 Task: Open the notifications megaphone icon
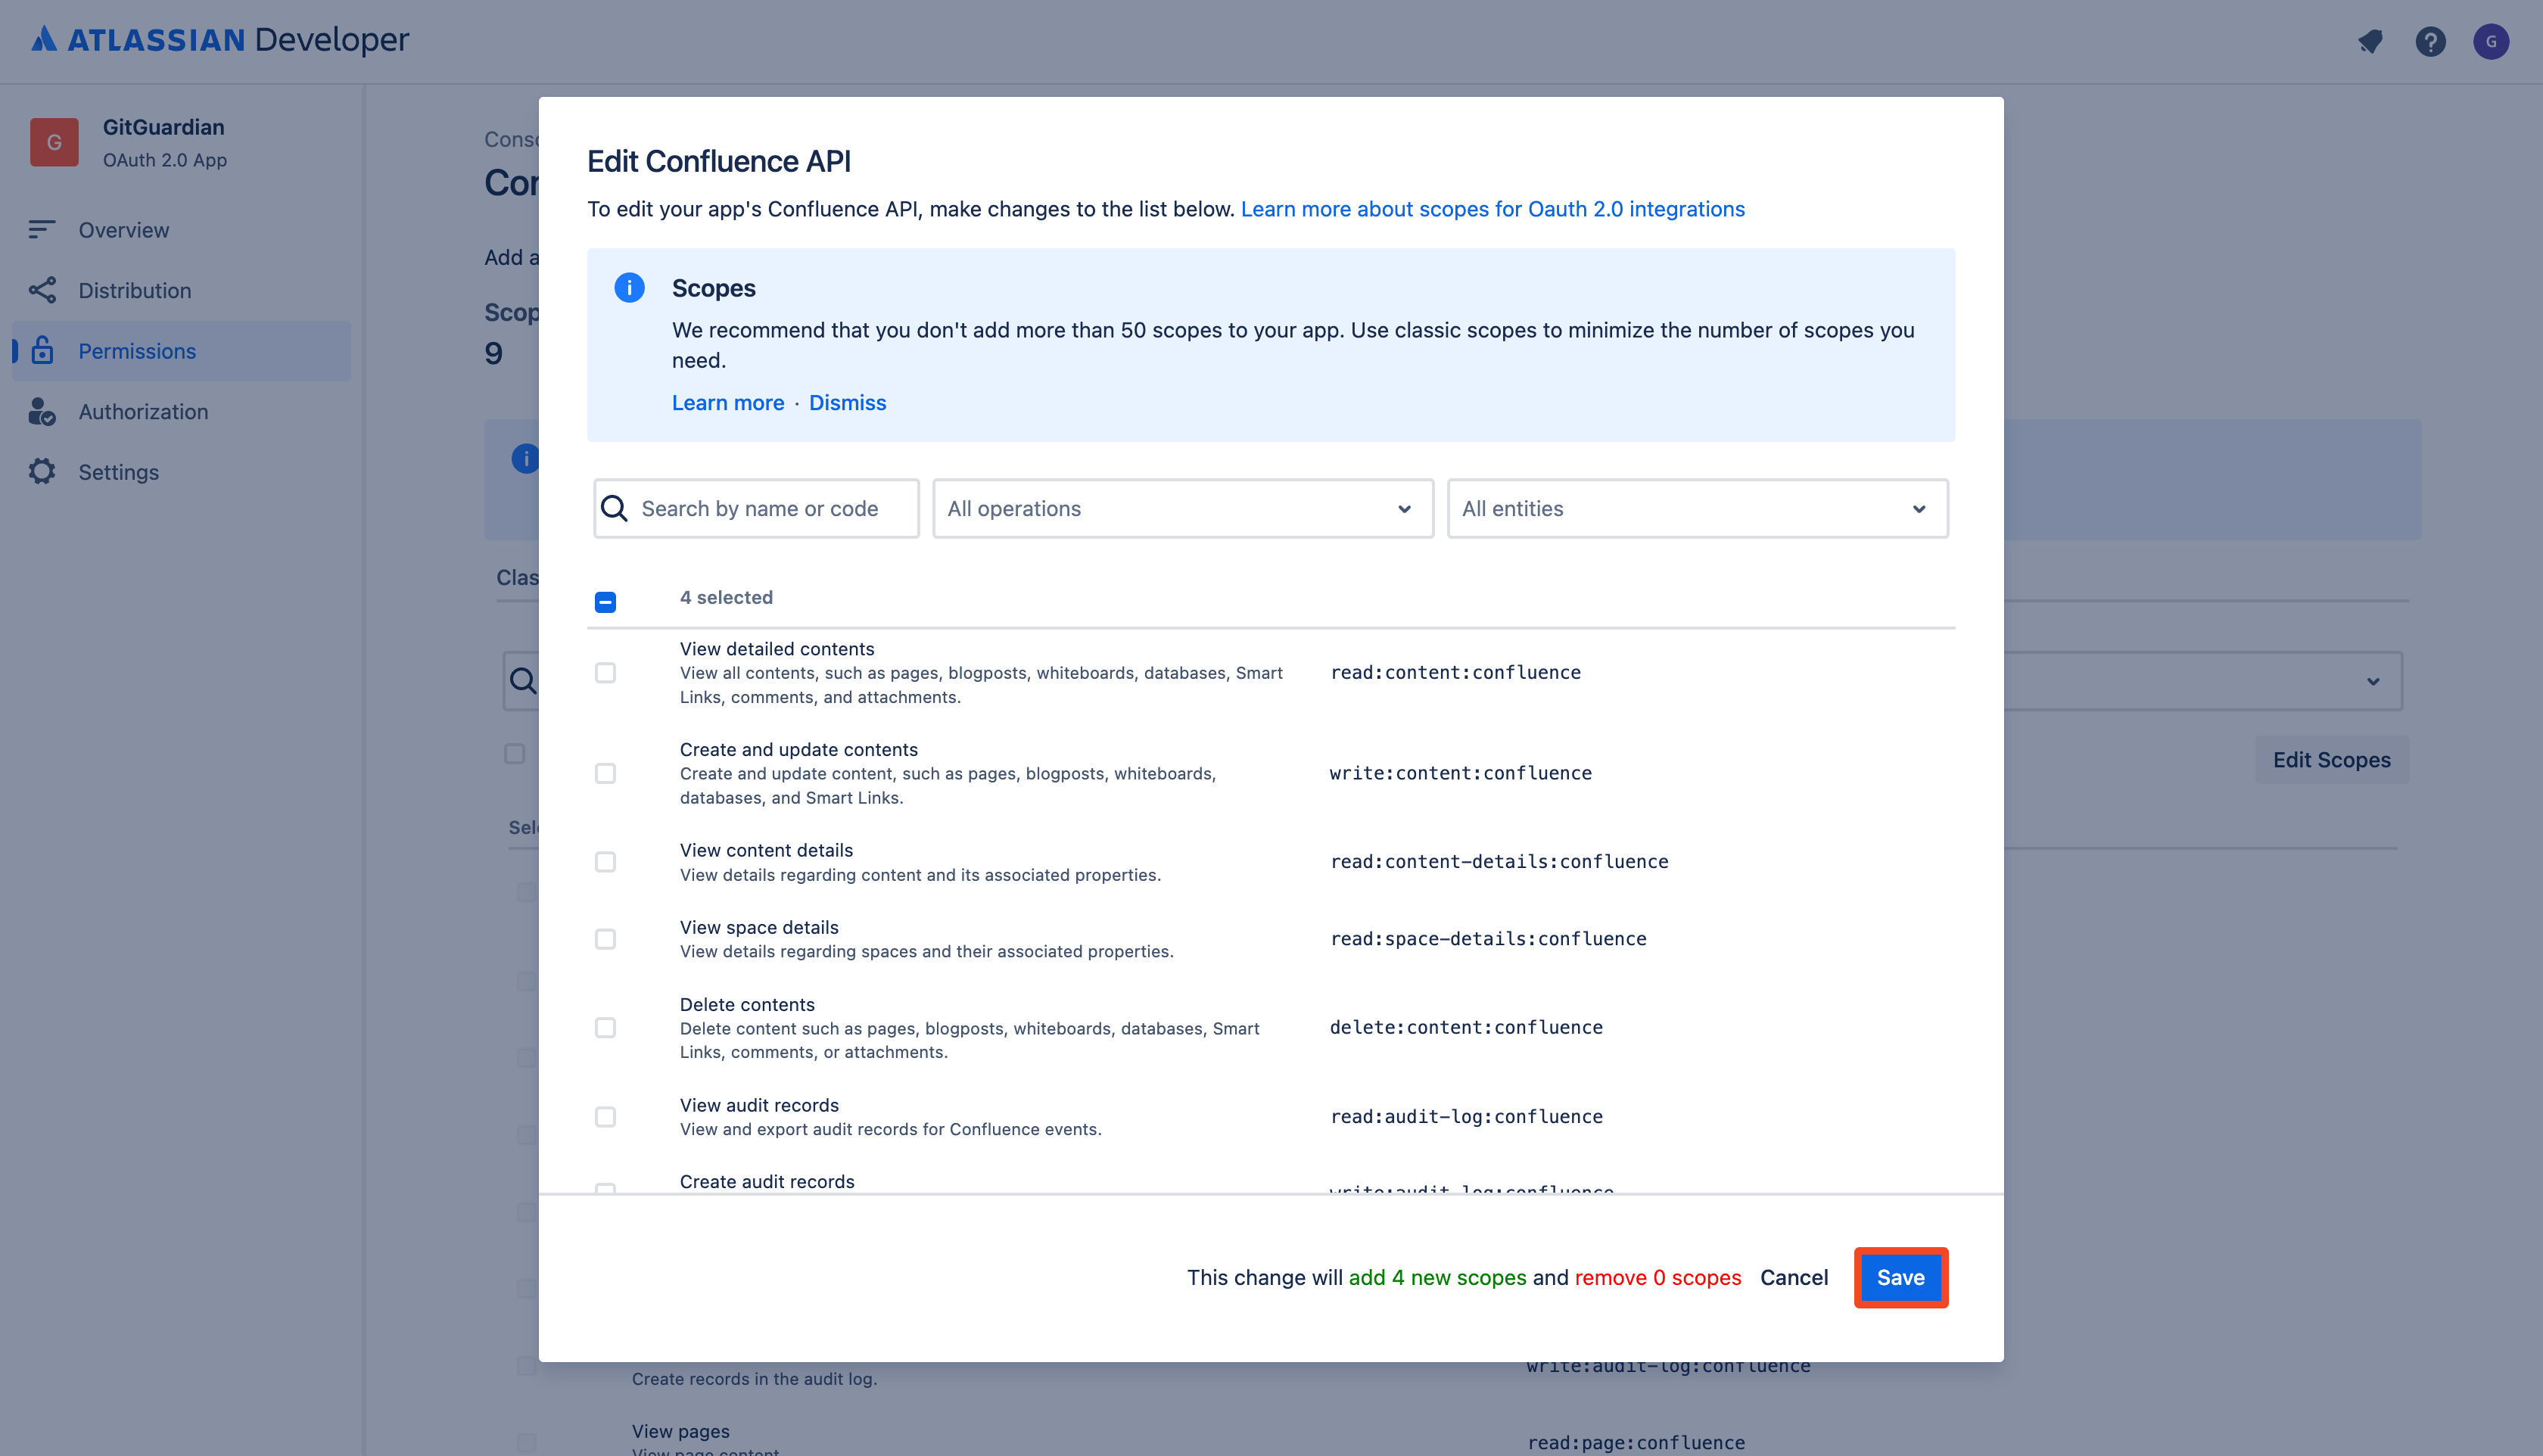(x=2370, y=41)
